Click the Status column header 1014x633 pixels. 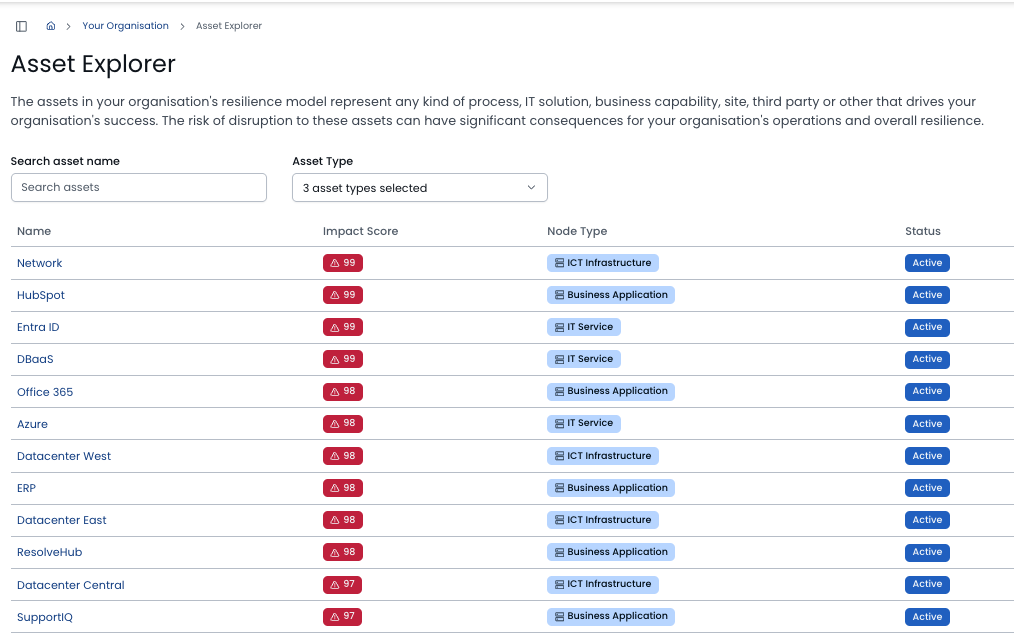pos(923,231)
